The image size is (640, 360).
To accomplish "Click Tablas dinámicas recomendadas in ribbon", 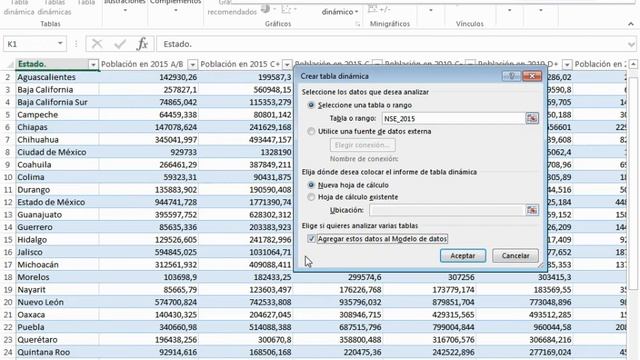I will (x=54, y=8).
